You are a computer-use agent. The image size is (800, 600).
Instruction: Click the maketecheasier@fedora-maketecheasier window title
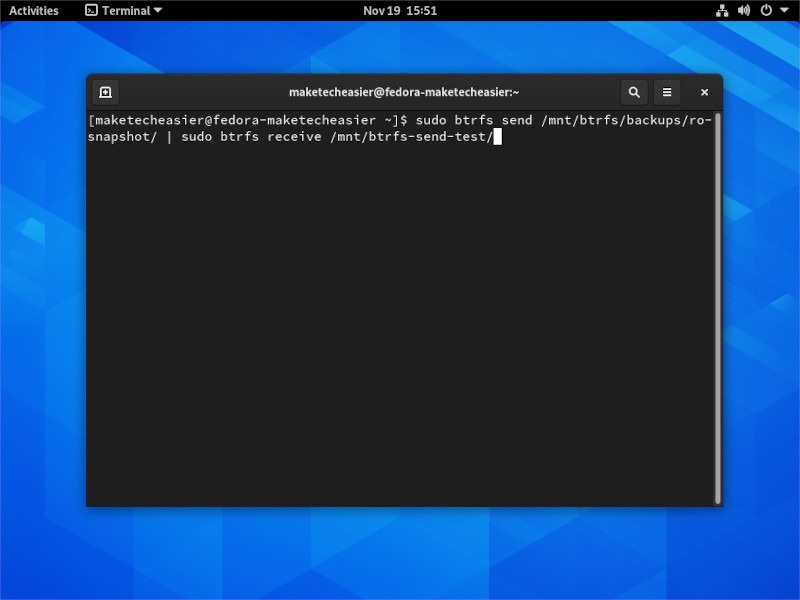(405, 92)
